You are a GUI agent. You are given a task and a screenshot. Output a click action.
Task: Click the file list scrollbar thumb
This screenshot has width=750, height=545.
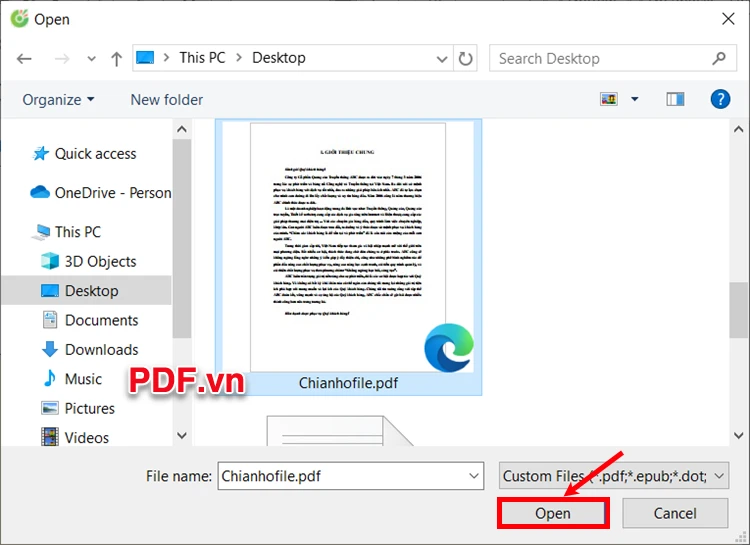pos(739,311)
